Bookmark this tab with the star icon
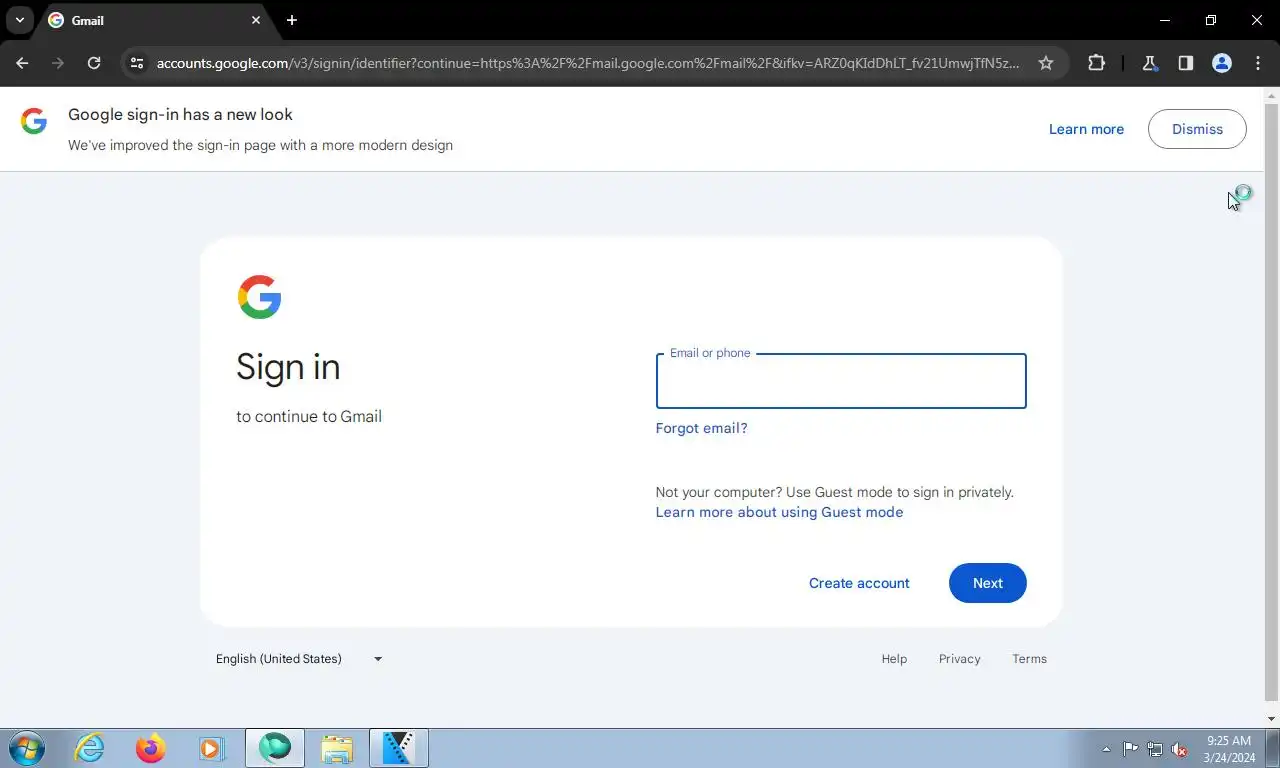 pyautogui.click(x=1046, y=63)
